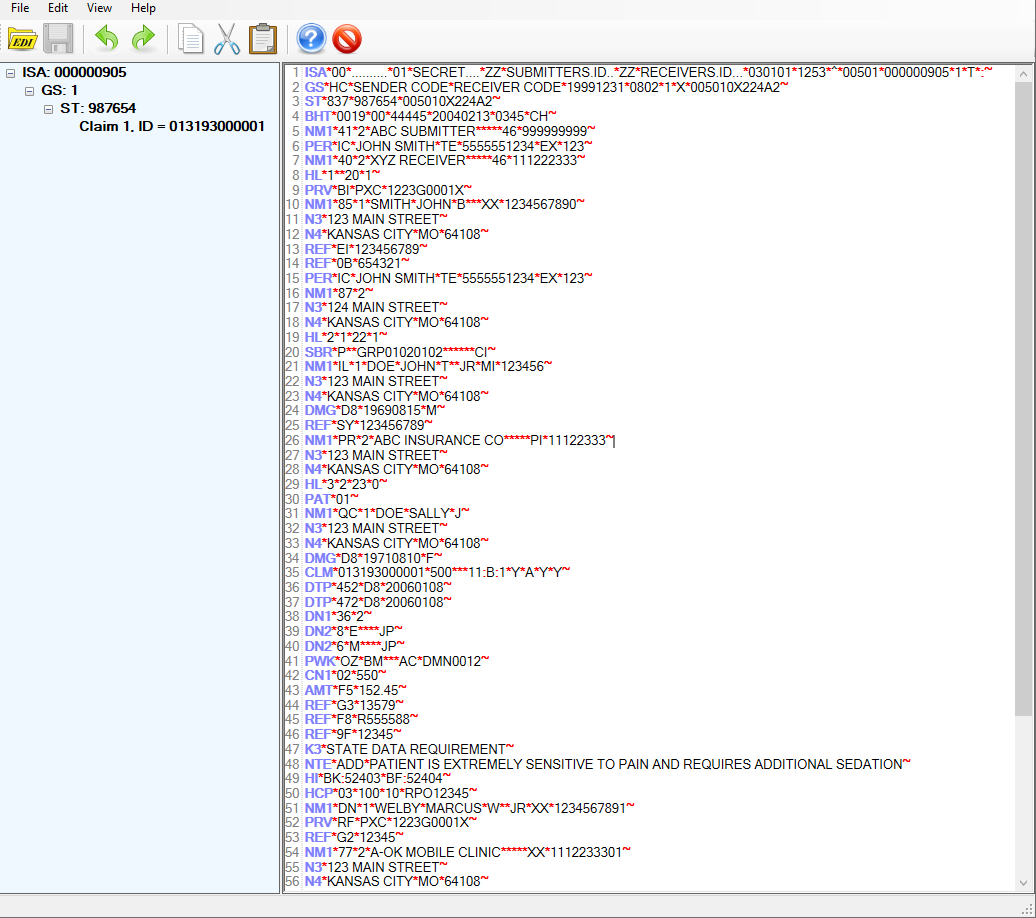Click the NM1*41*2*ABC SUBMITTER line
1036x918 pixels.
click(x=449, y=132)
